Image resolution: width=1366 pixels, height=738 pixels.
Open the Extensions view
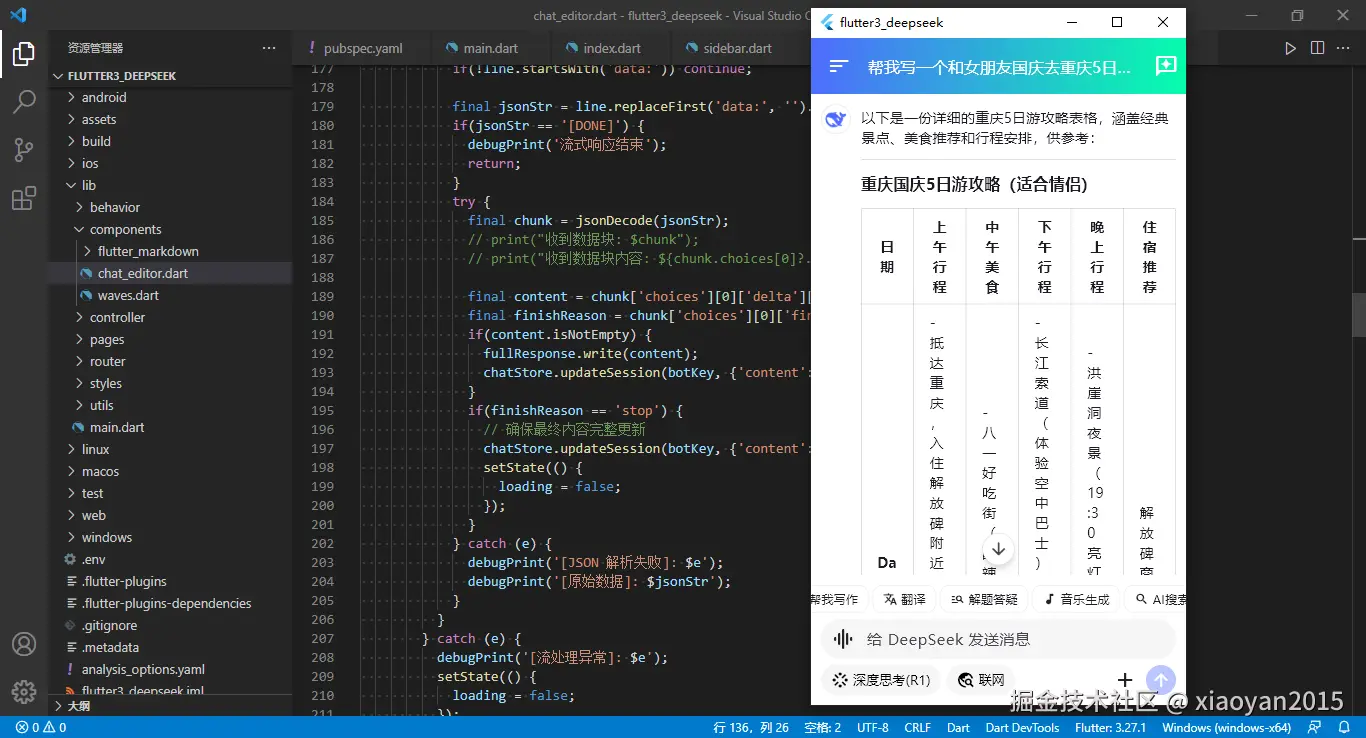click(24, 197)
